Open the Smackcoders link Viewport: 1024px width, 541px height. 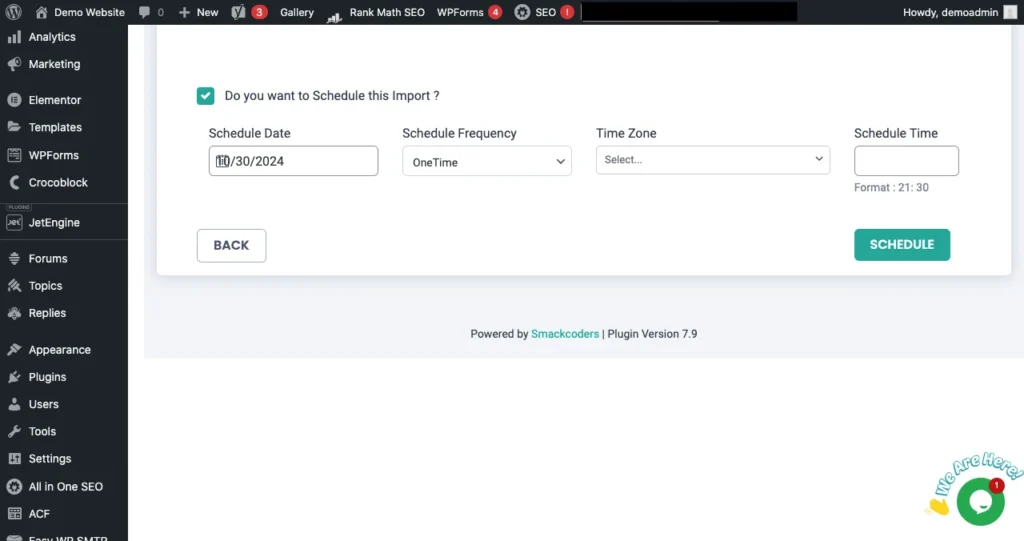(x=565, y=334)
